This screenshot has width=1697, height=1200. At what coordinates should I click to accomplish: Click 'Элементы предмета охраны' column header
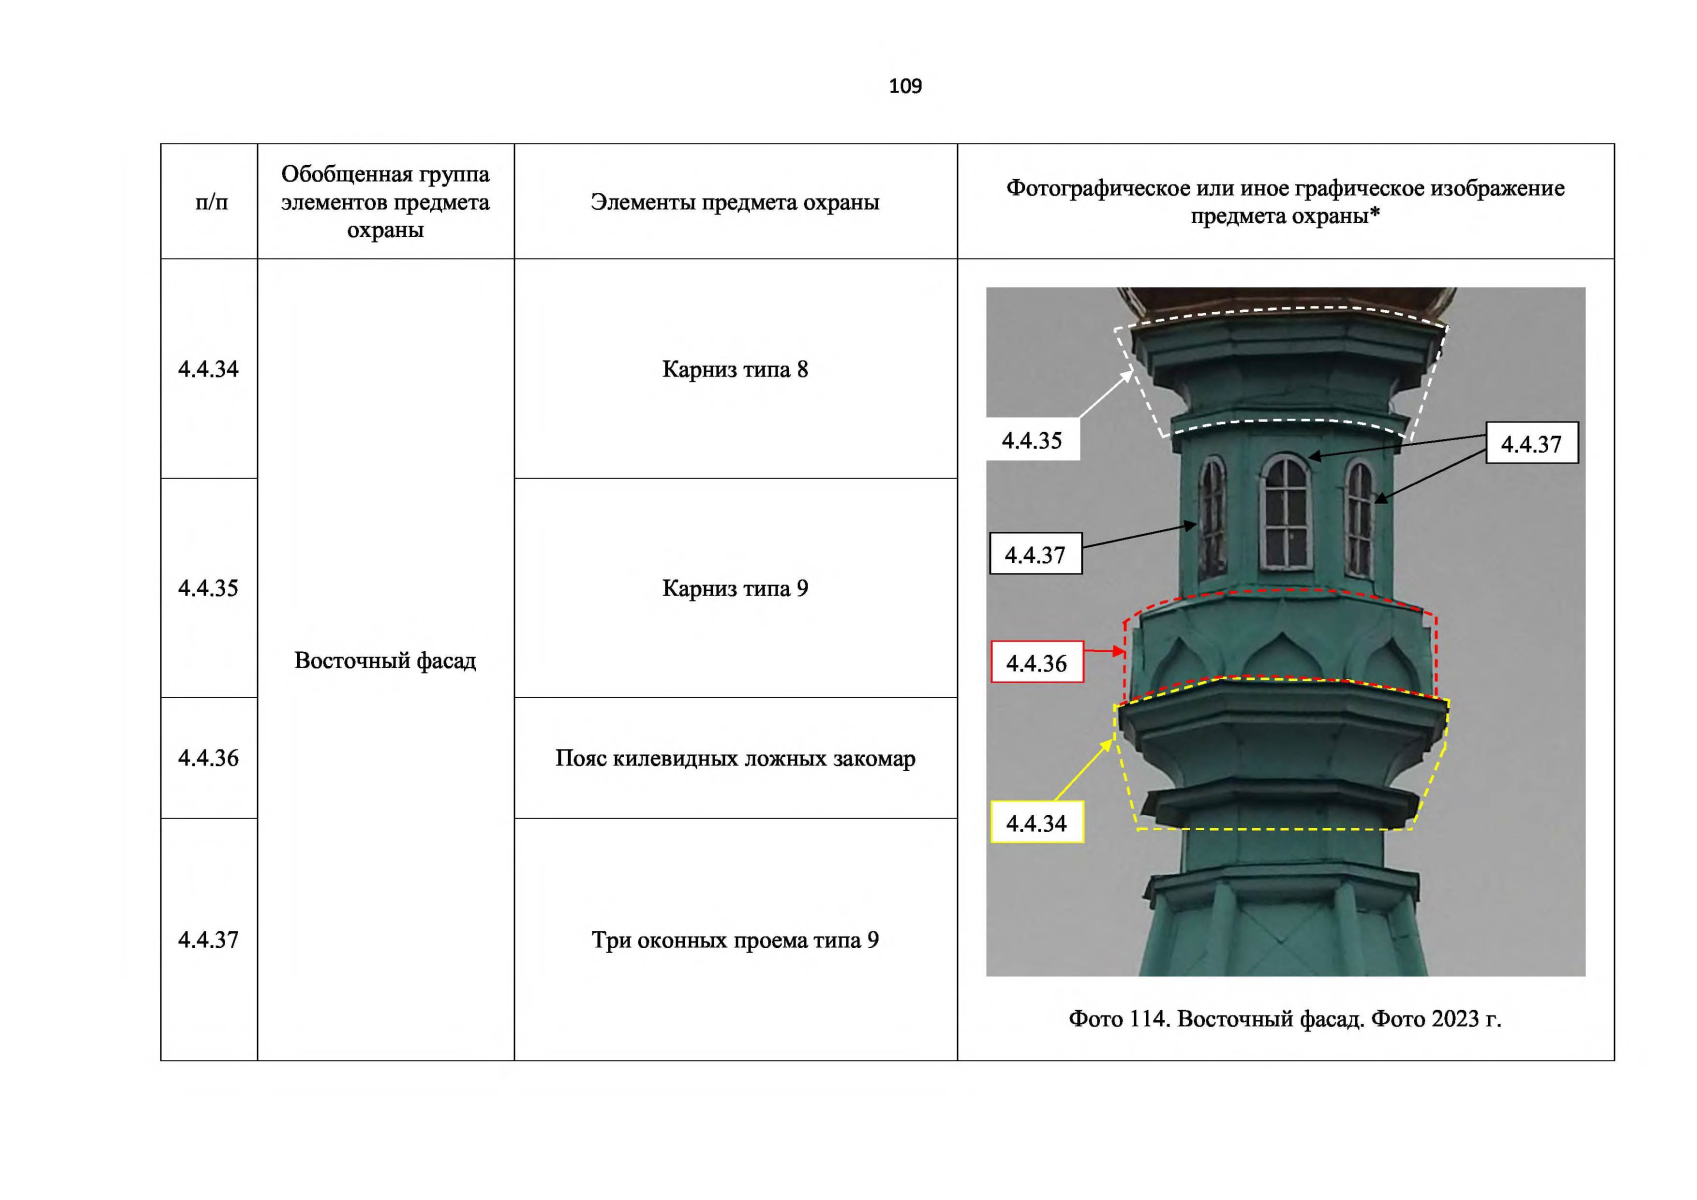pyautogui.click(x=735, y=202)
